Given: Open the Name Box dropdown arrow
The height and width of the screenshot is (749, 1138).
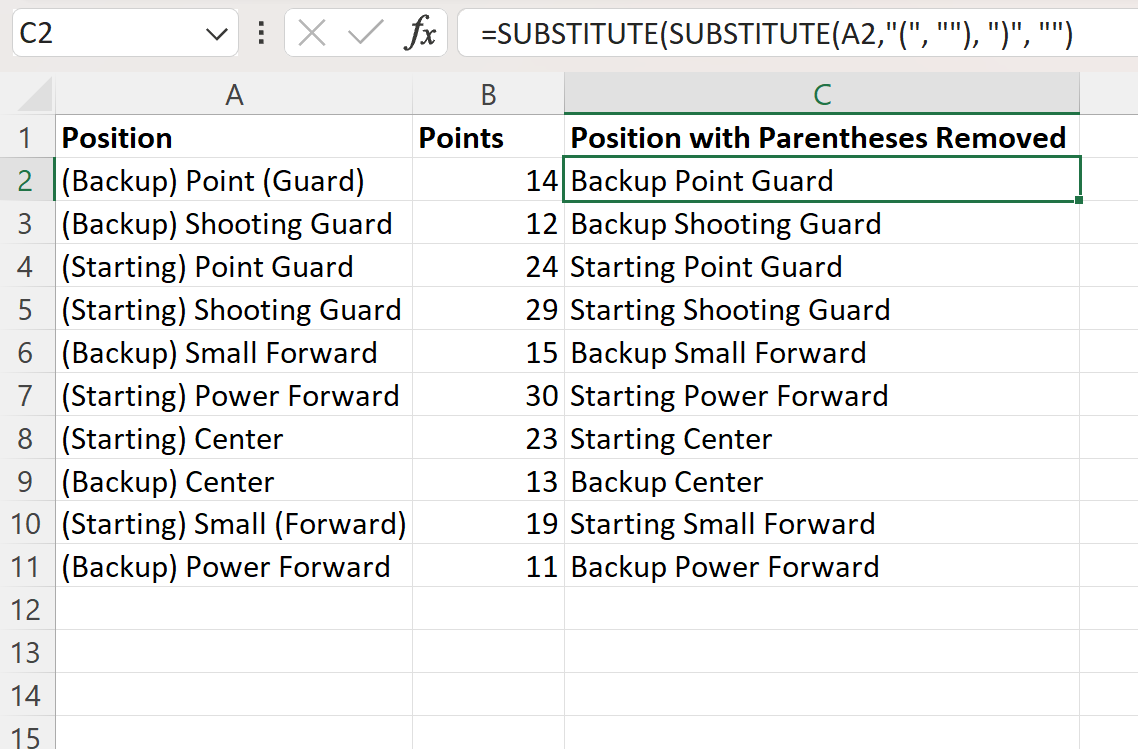Looking at the screenshot, I should pyautogui.click(x=215, y=33).
